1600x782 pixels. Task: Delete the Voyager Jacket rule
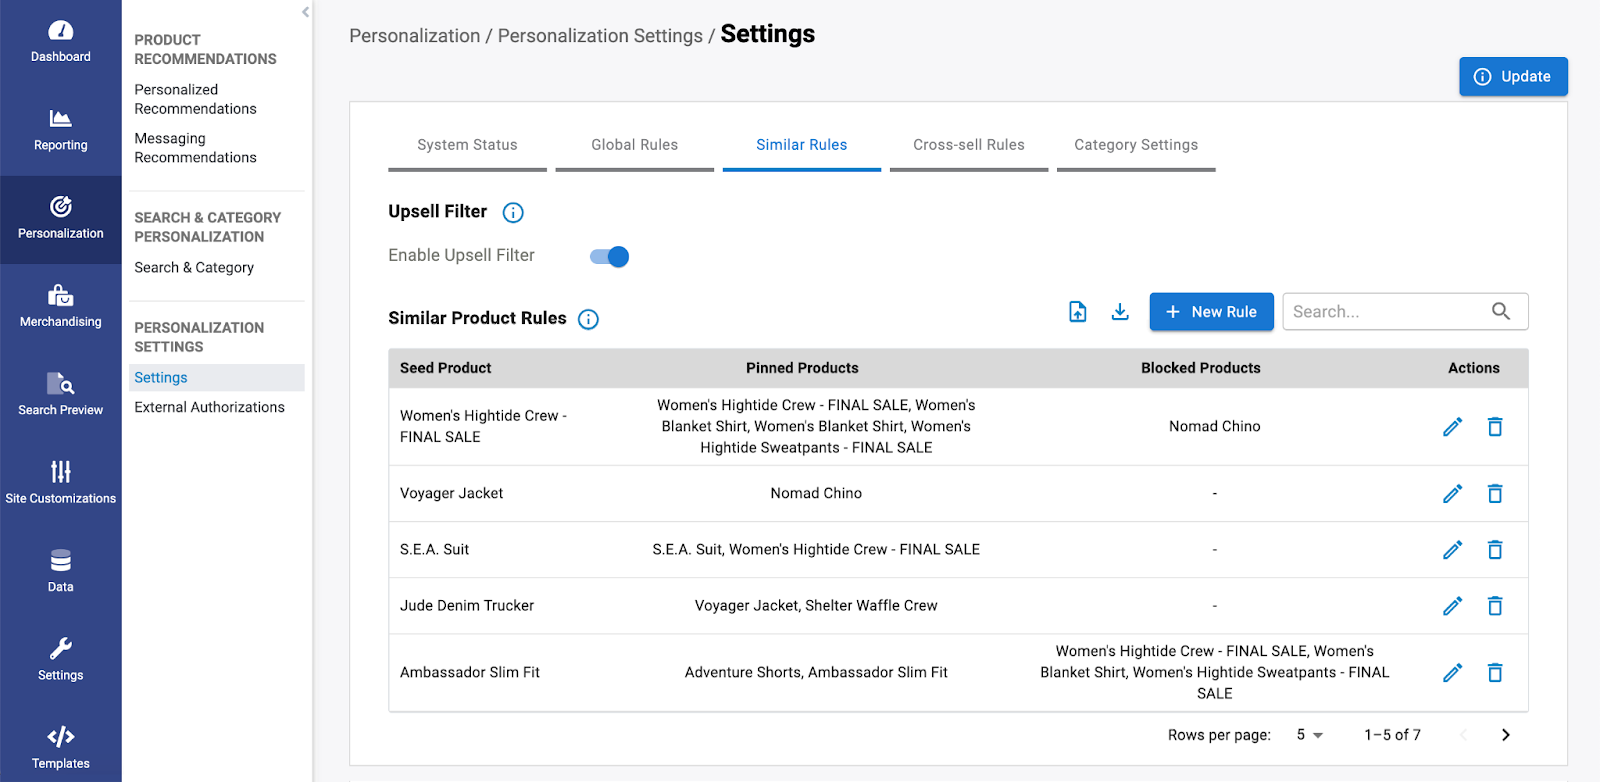point(1495,494)
